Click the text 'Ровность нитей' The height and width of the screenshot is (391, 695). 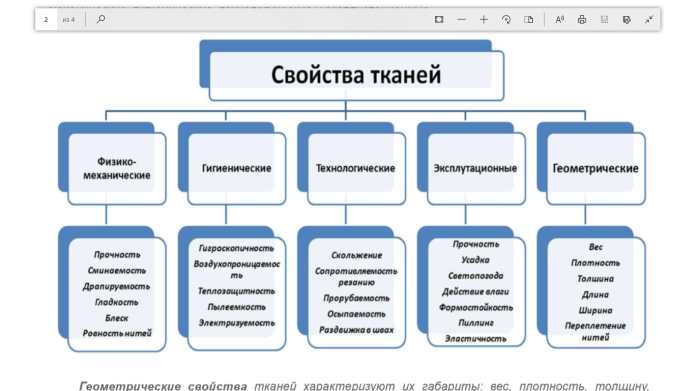click(x=117, y=333)
